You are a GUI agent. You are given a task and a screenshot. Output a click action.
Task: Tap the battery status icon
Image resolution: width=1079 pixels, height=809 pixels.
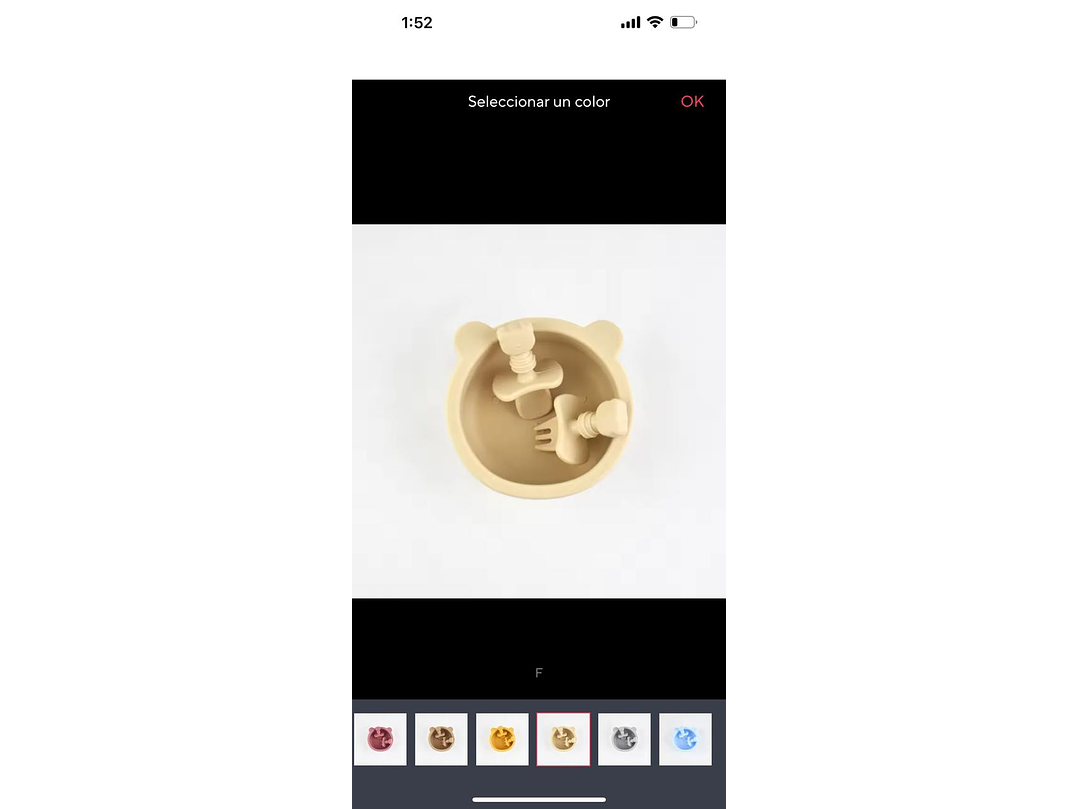tap(683, 23)
